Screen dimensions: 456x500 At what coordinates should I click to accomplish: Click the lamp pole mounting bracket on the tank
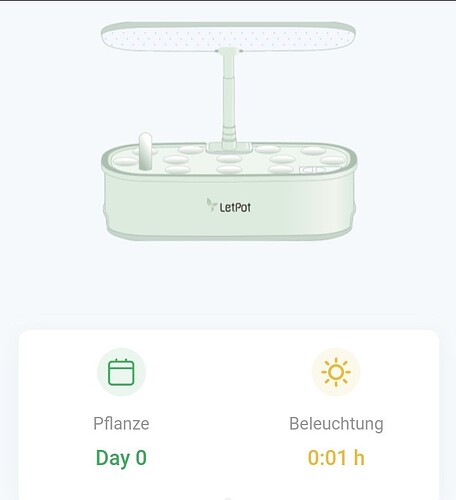(x=229, y=147)
